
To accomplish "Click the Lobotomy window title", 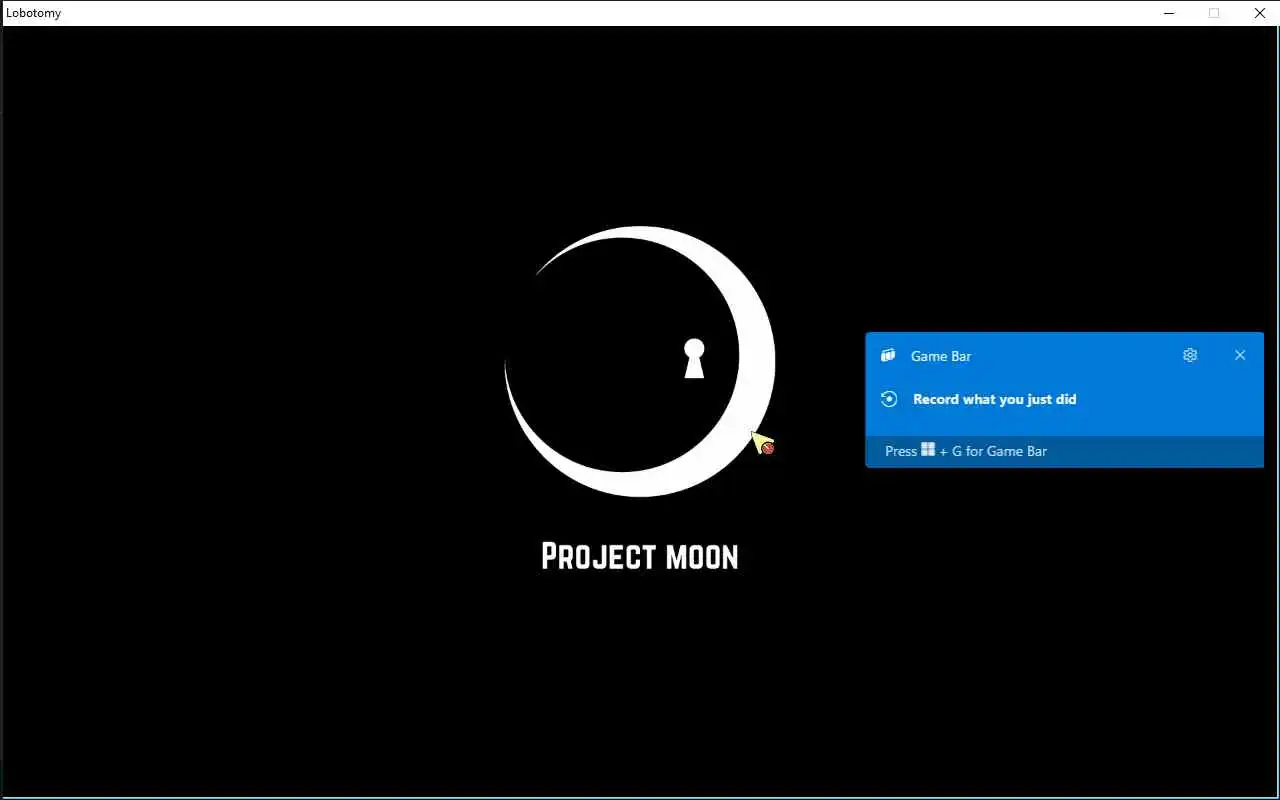I will click(x=34, y=13).
